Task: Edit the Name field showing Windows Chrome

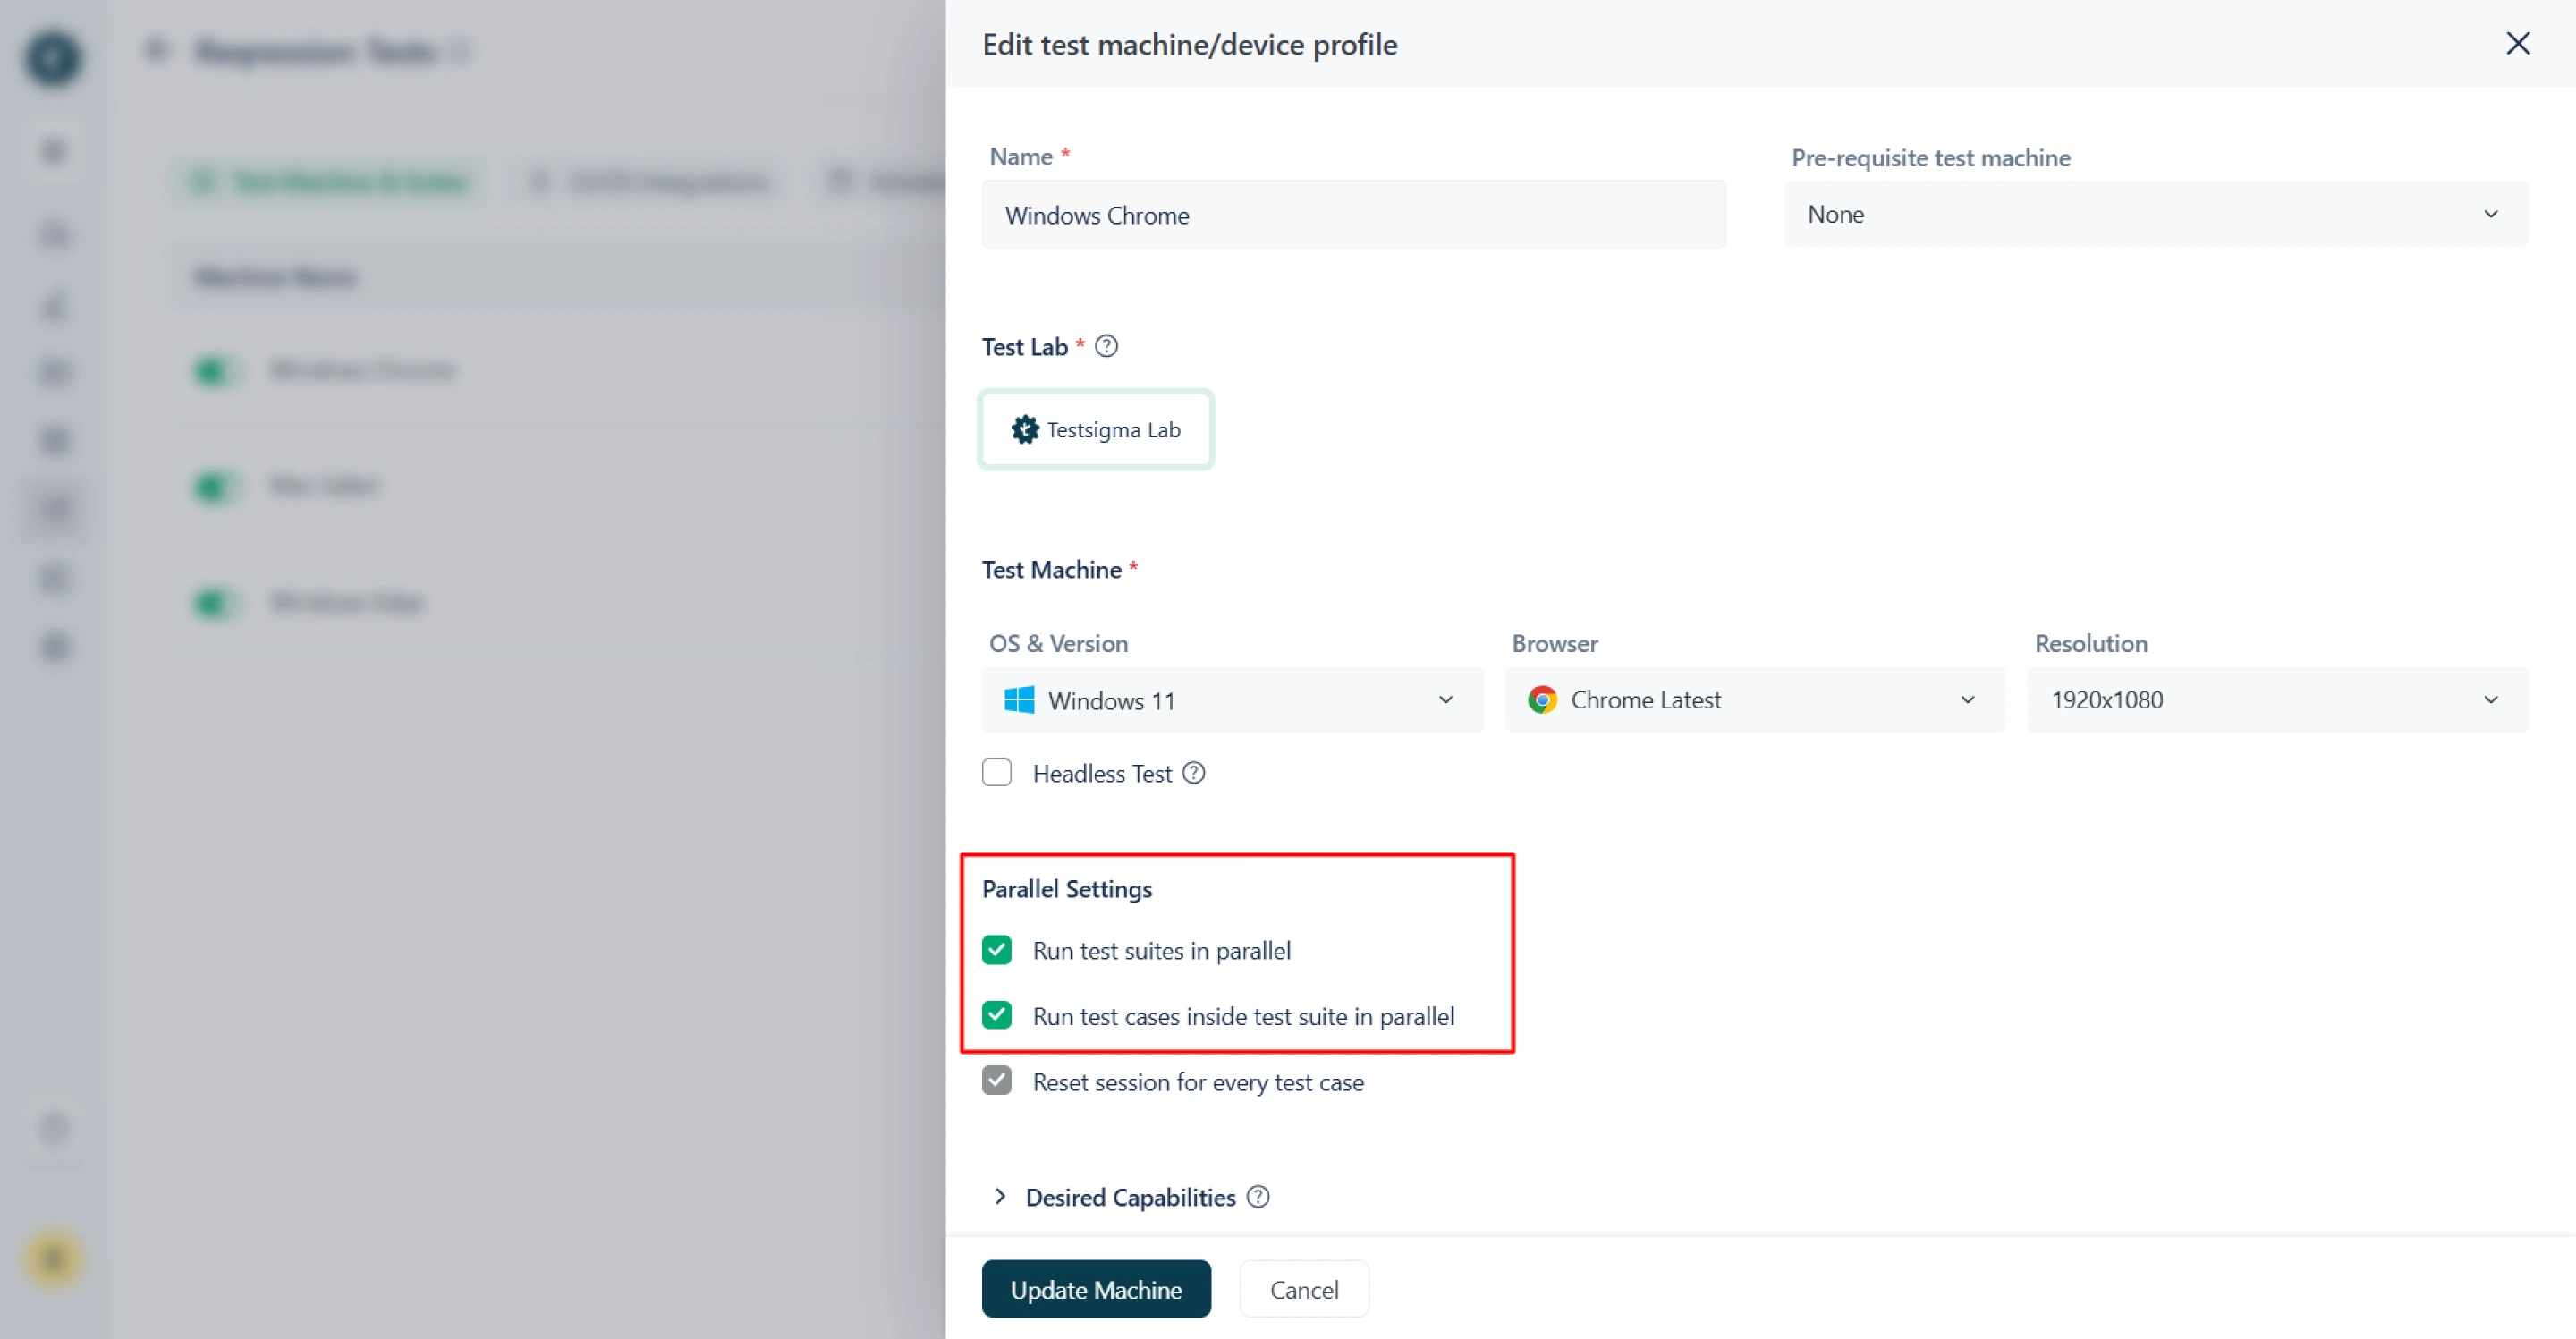Action: click(x=1354, y=214)
